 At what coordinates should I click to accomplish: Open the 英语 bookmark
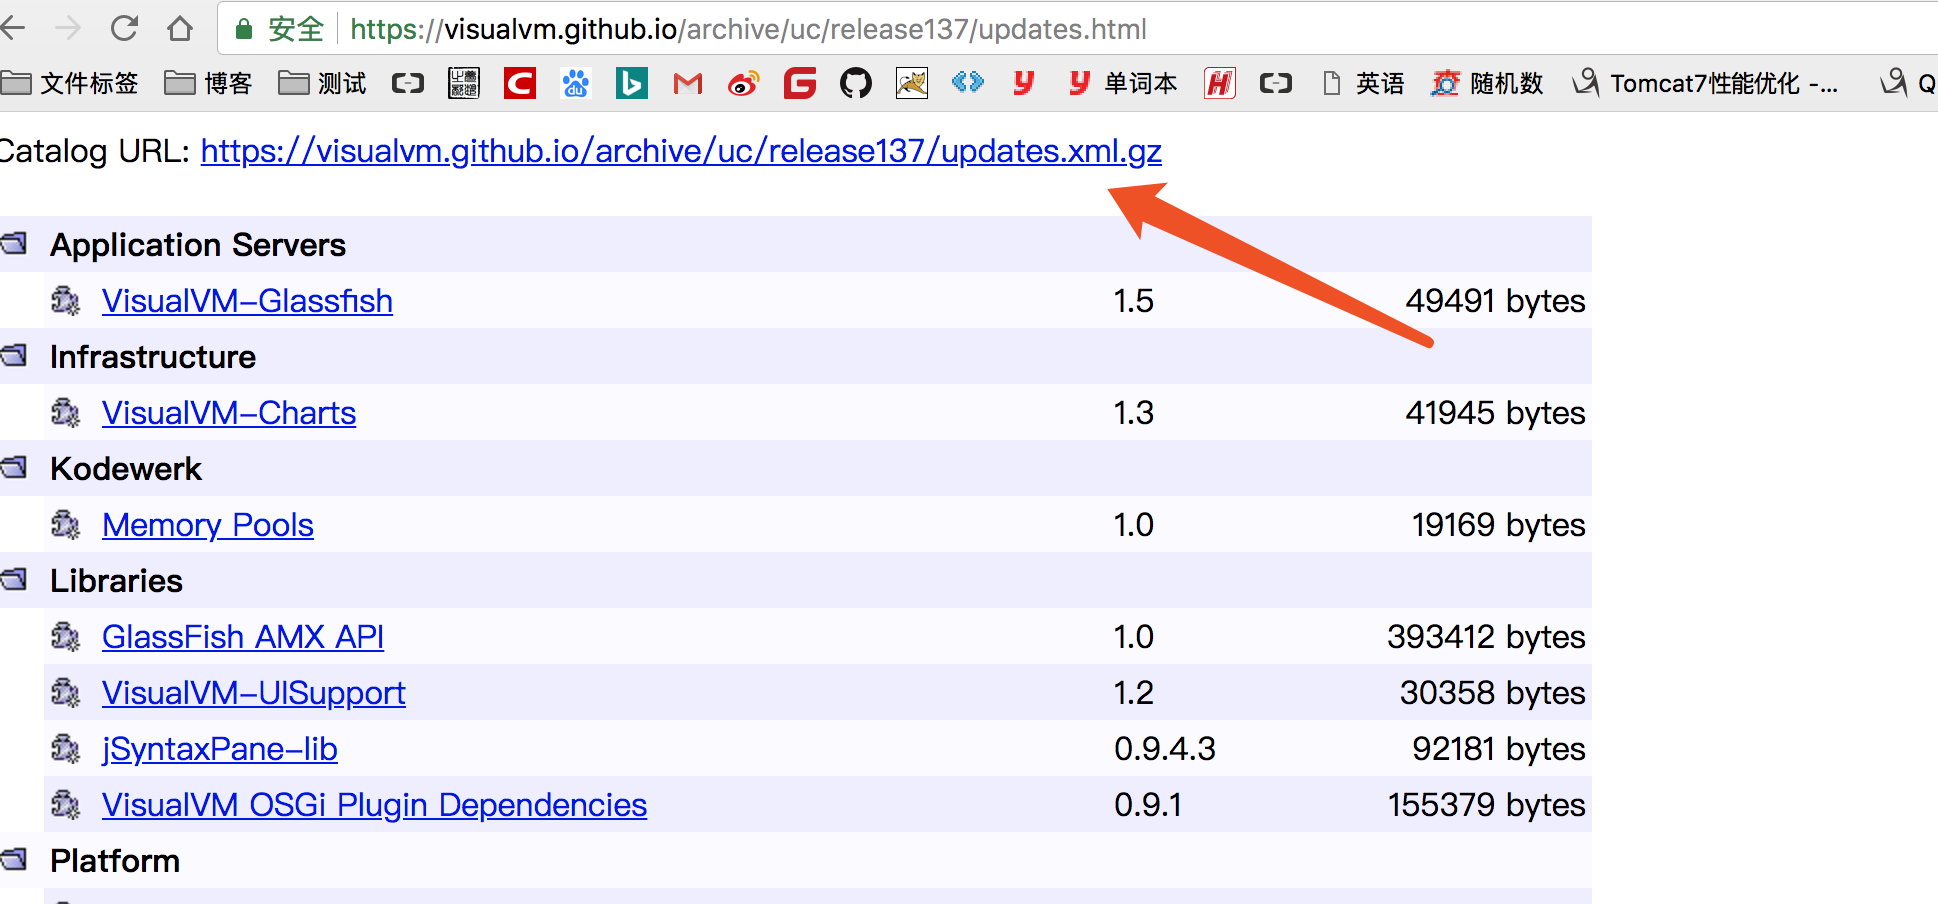(1364, 83)
